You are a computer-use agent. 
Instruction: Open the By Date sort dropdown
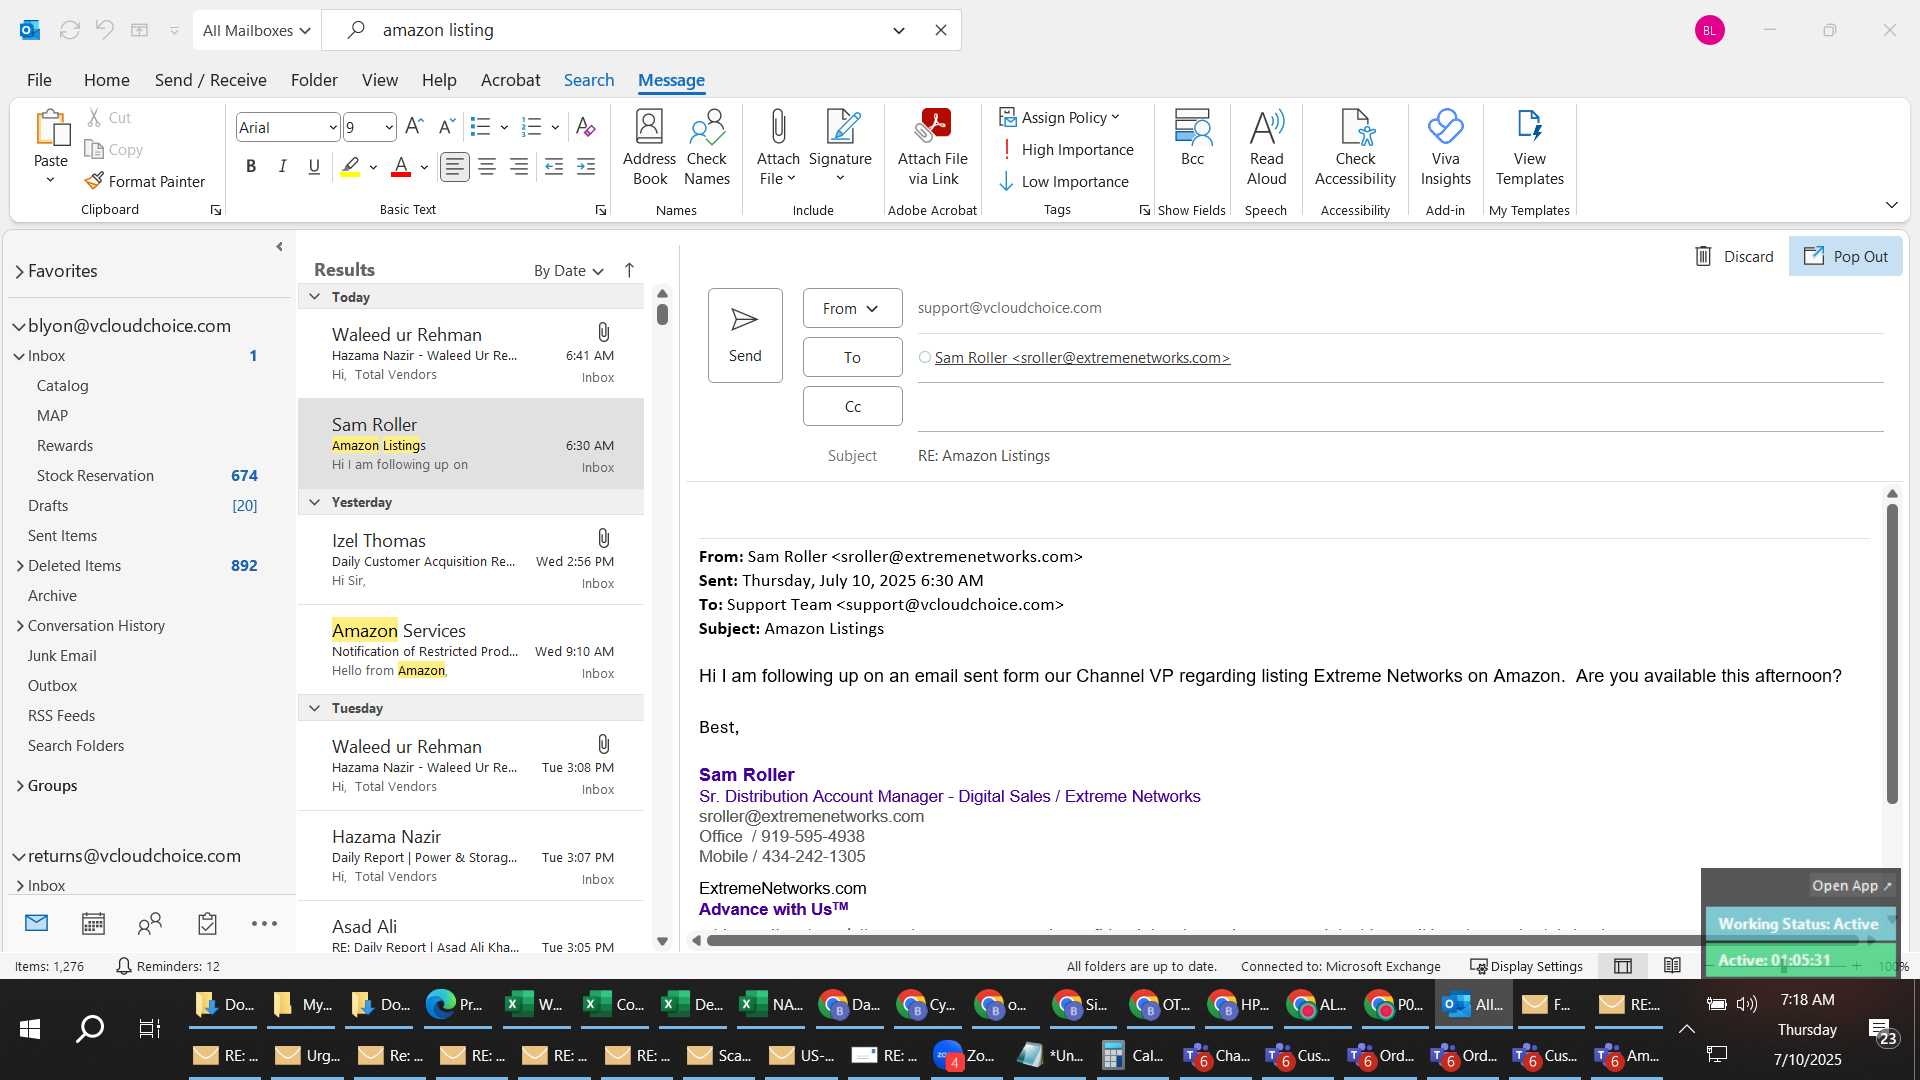coord(568,270)
